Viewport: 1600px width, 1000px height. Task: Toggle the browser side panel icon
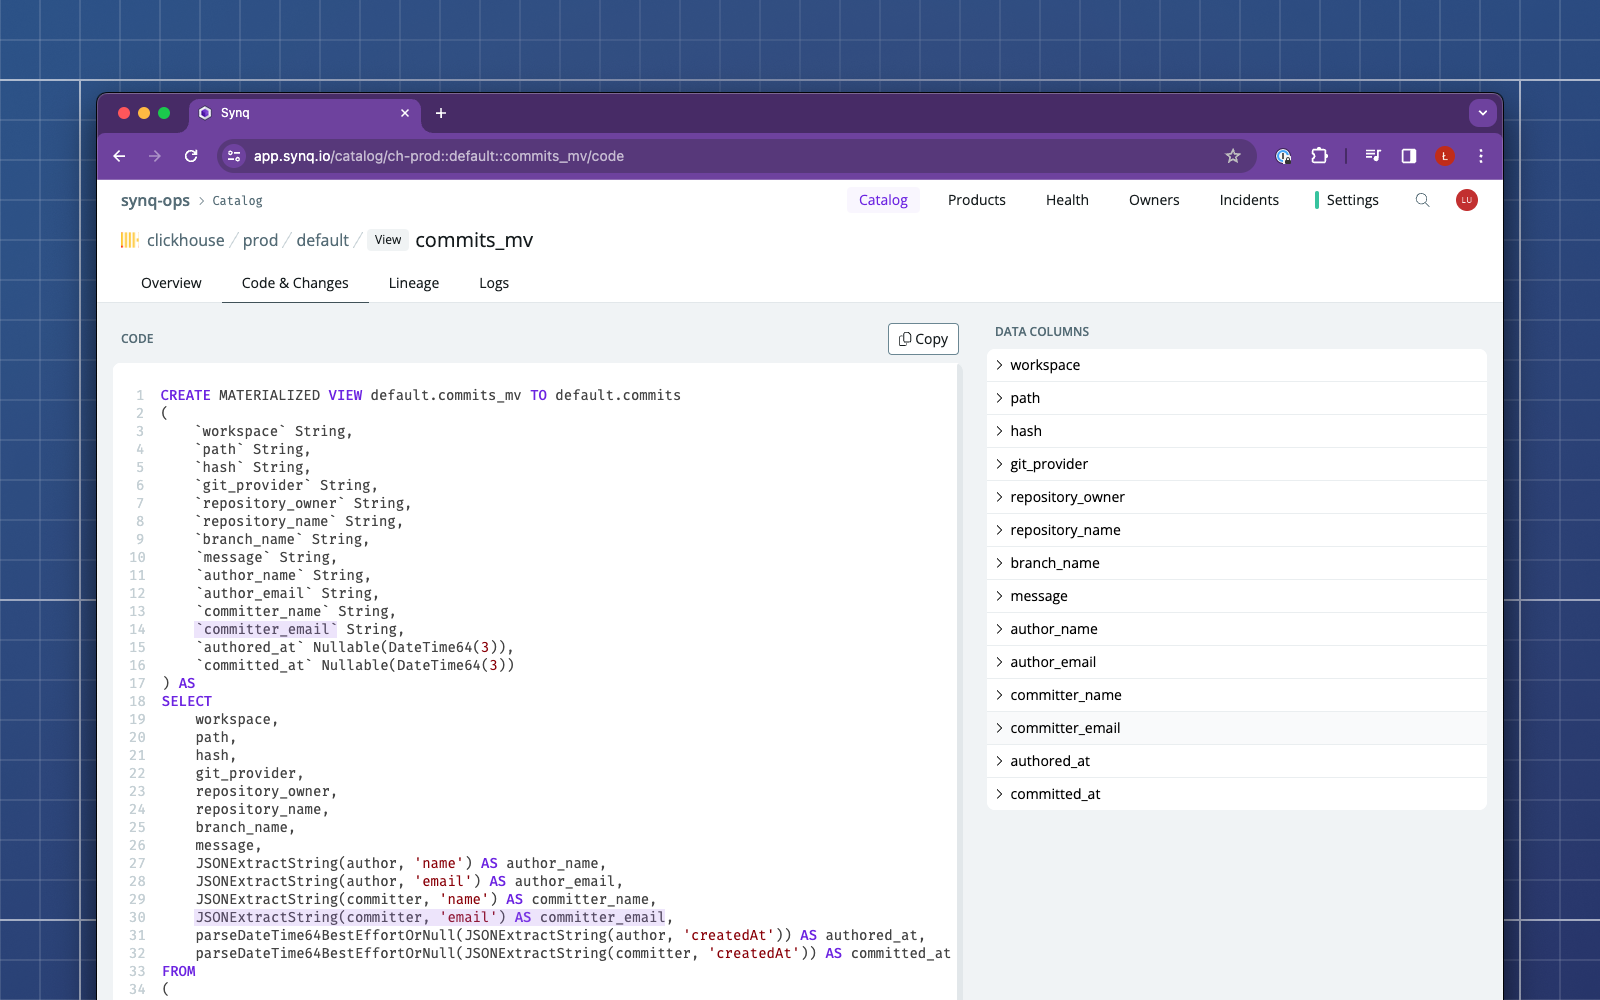click(1409, 156)
